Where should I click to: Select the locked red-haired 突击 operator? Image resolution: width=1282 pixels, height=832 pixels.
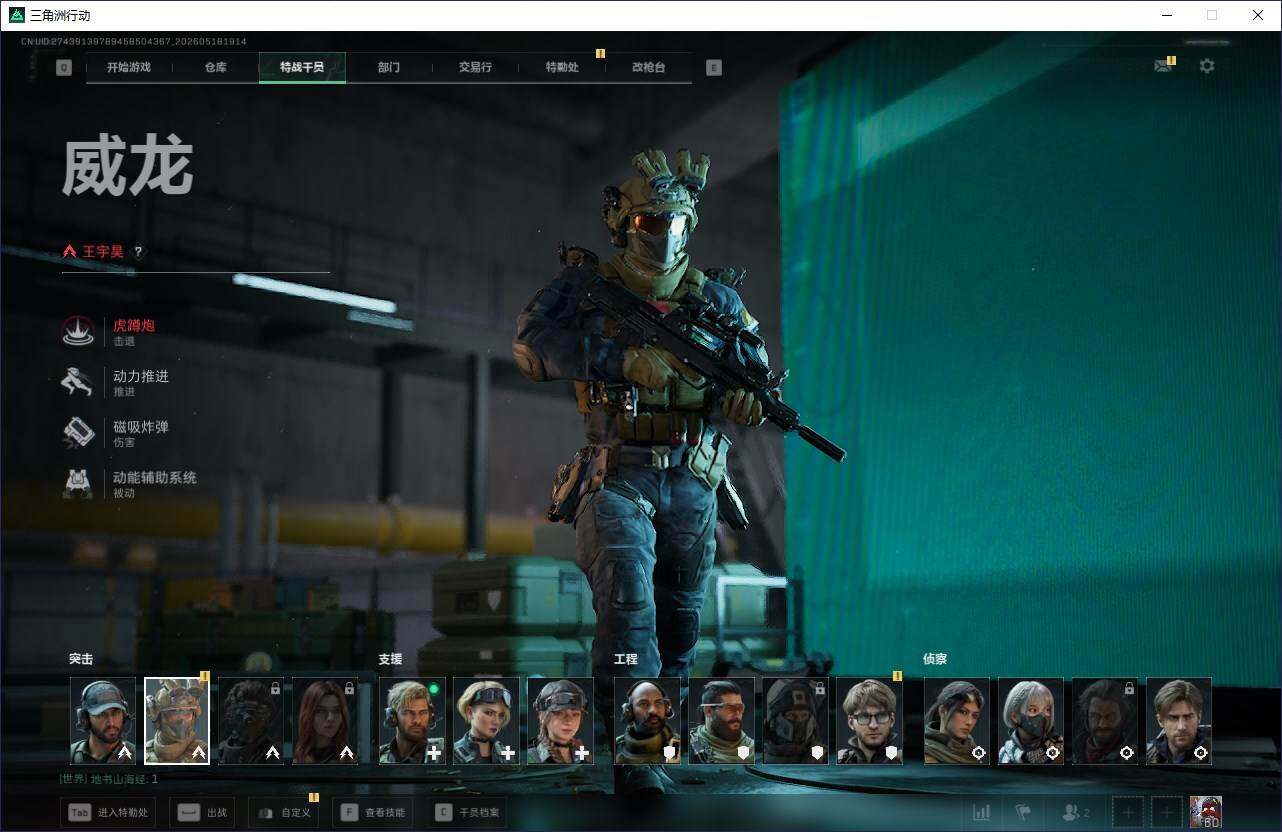[x=325, y=721]
